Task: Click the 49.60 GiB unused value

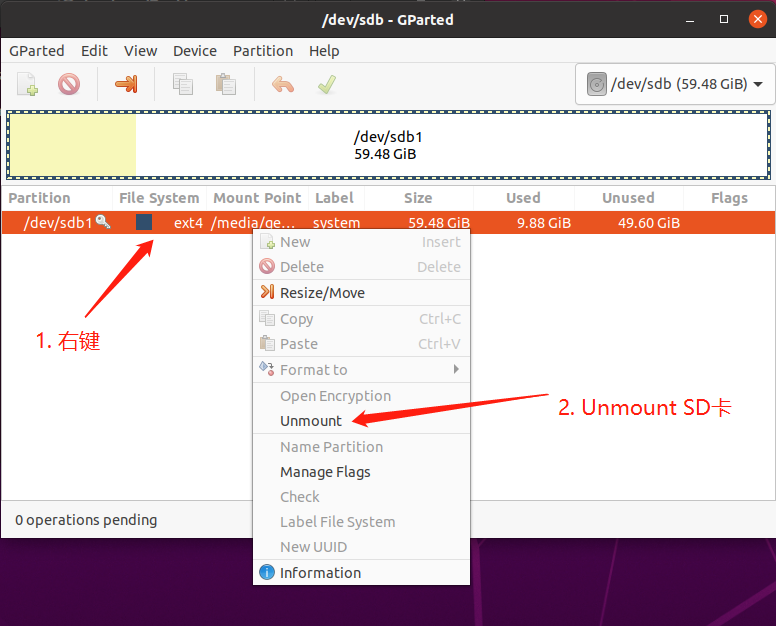Action: 649,223
